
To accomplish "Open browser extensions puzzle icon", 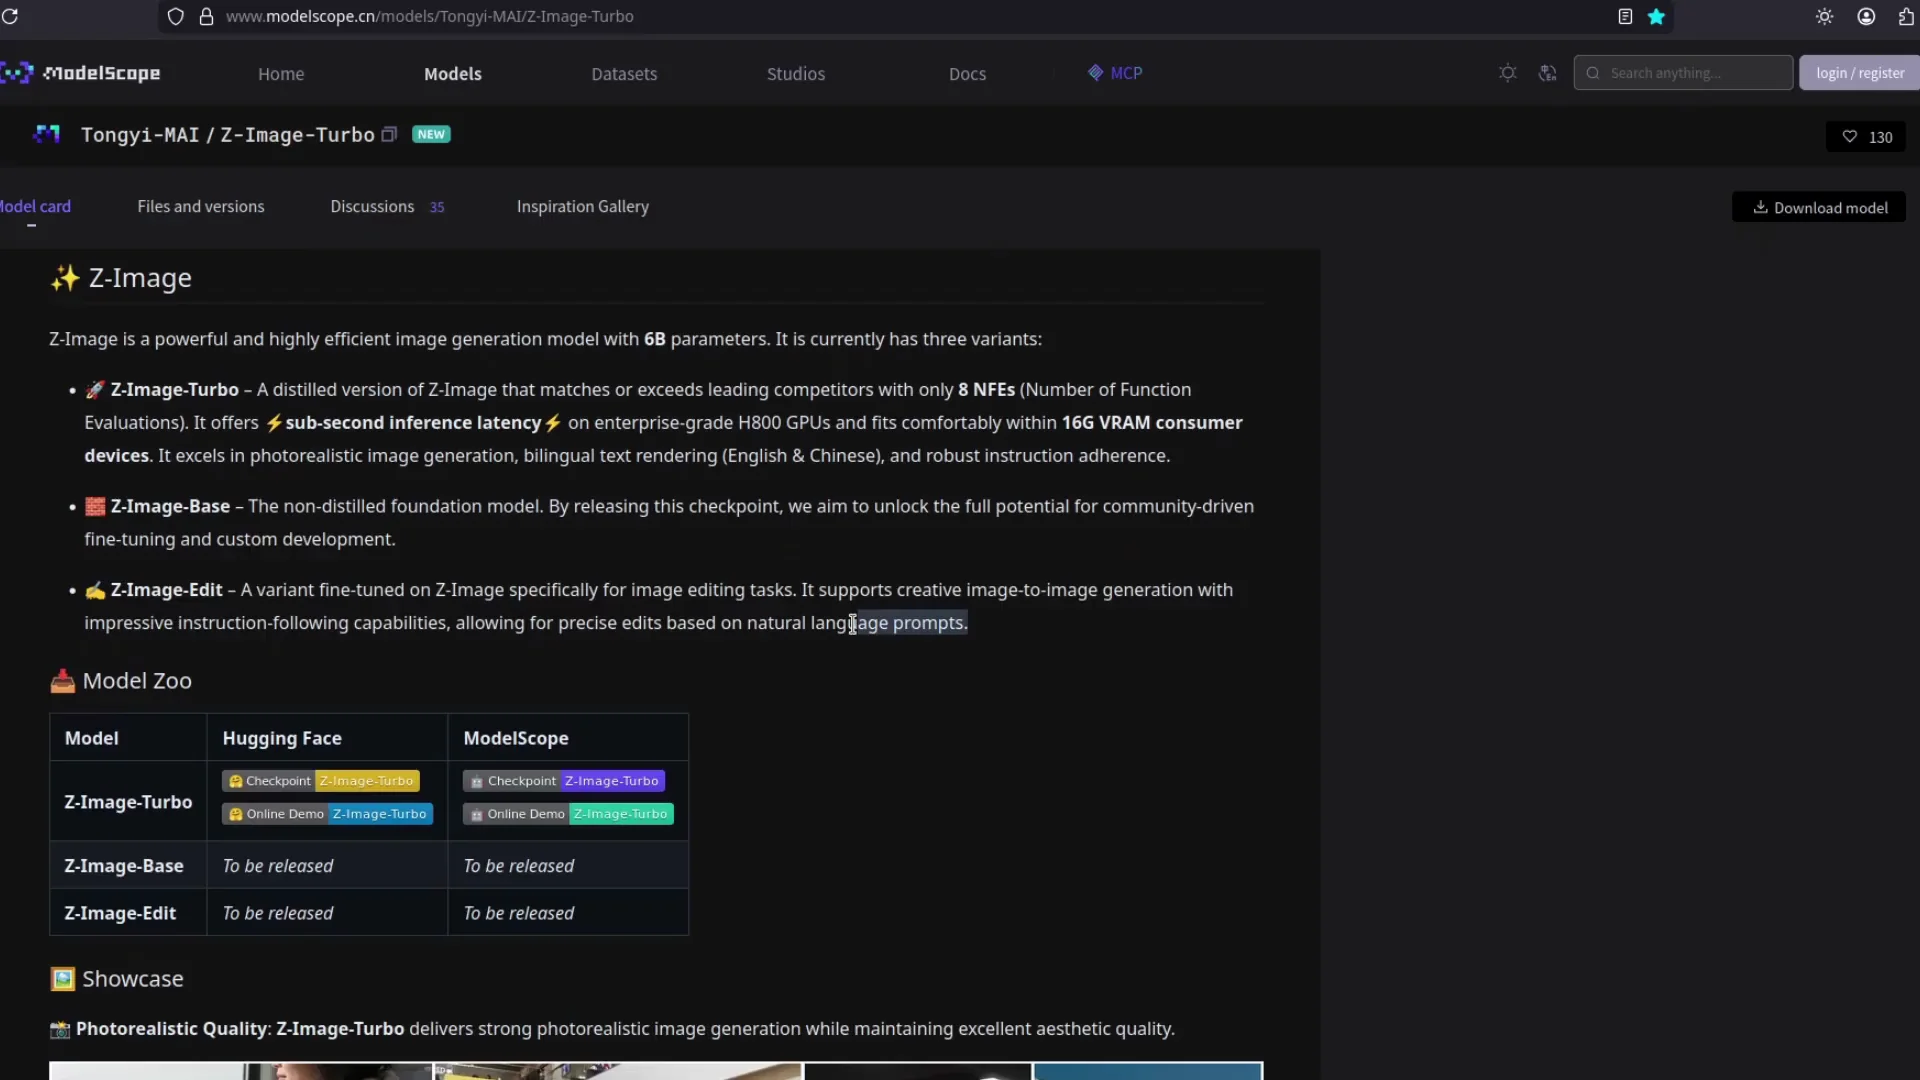I will (1906, 17).
